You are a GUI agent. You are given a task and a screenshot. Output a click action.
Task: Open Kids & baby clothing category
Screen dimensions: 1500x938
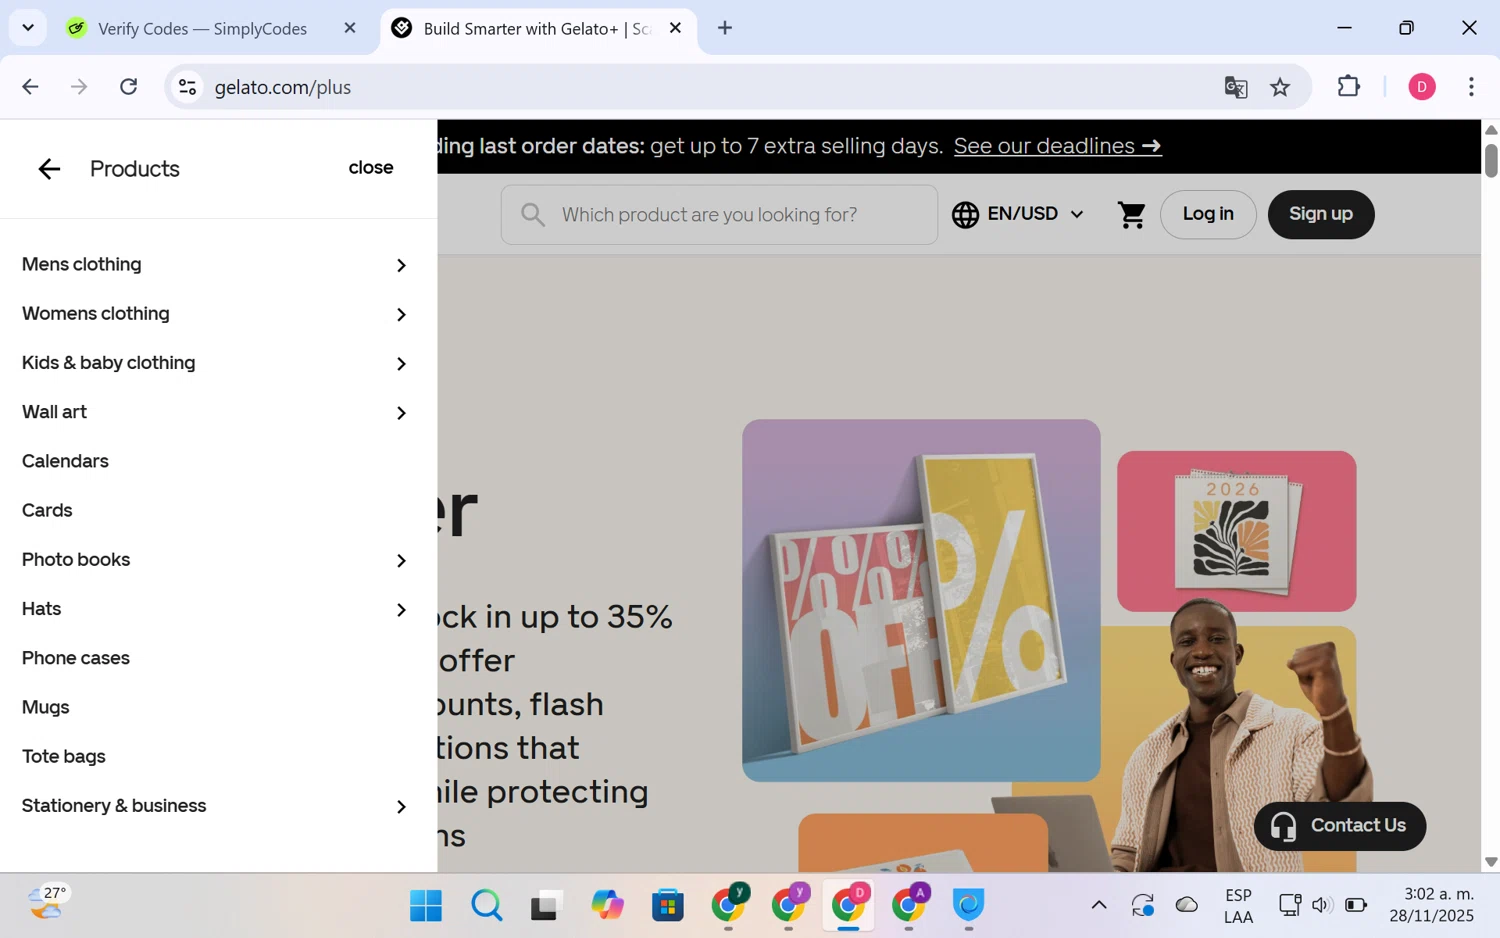pyautogui.click(x=109, y=362)
